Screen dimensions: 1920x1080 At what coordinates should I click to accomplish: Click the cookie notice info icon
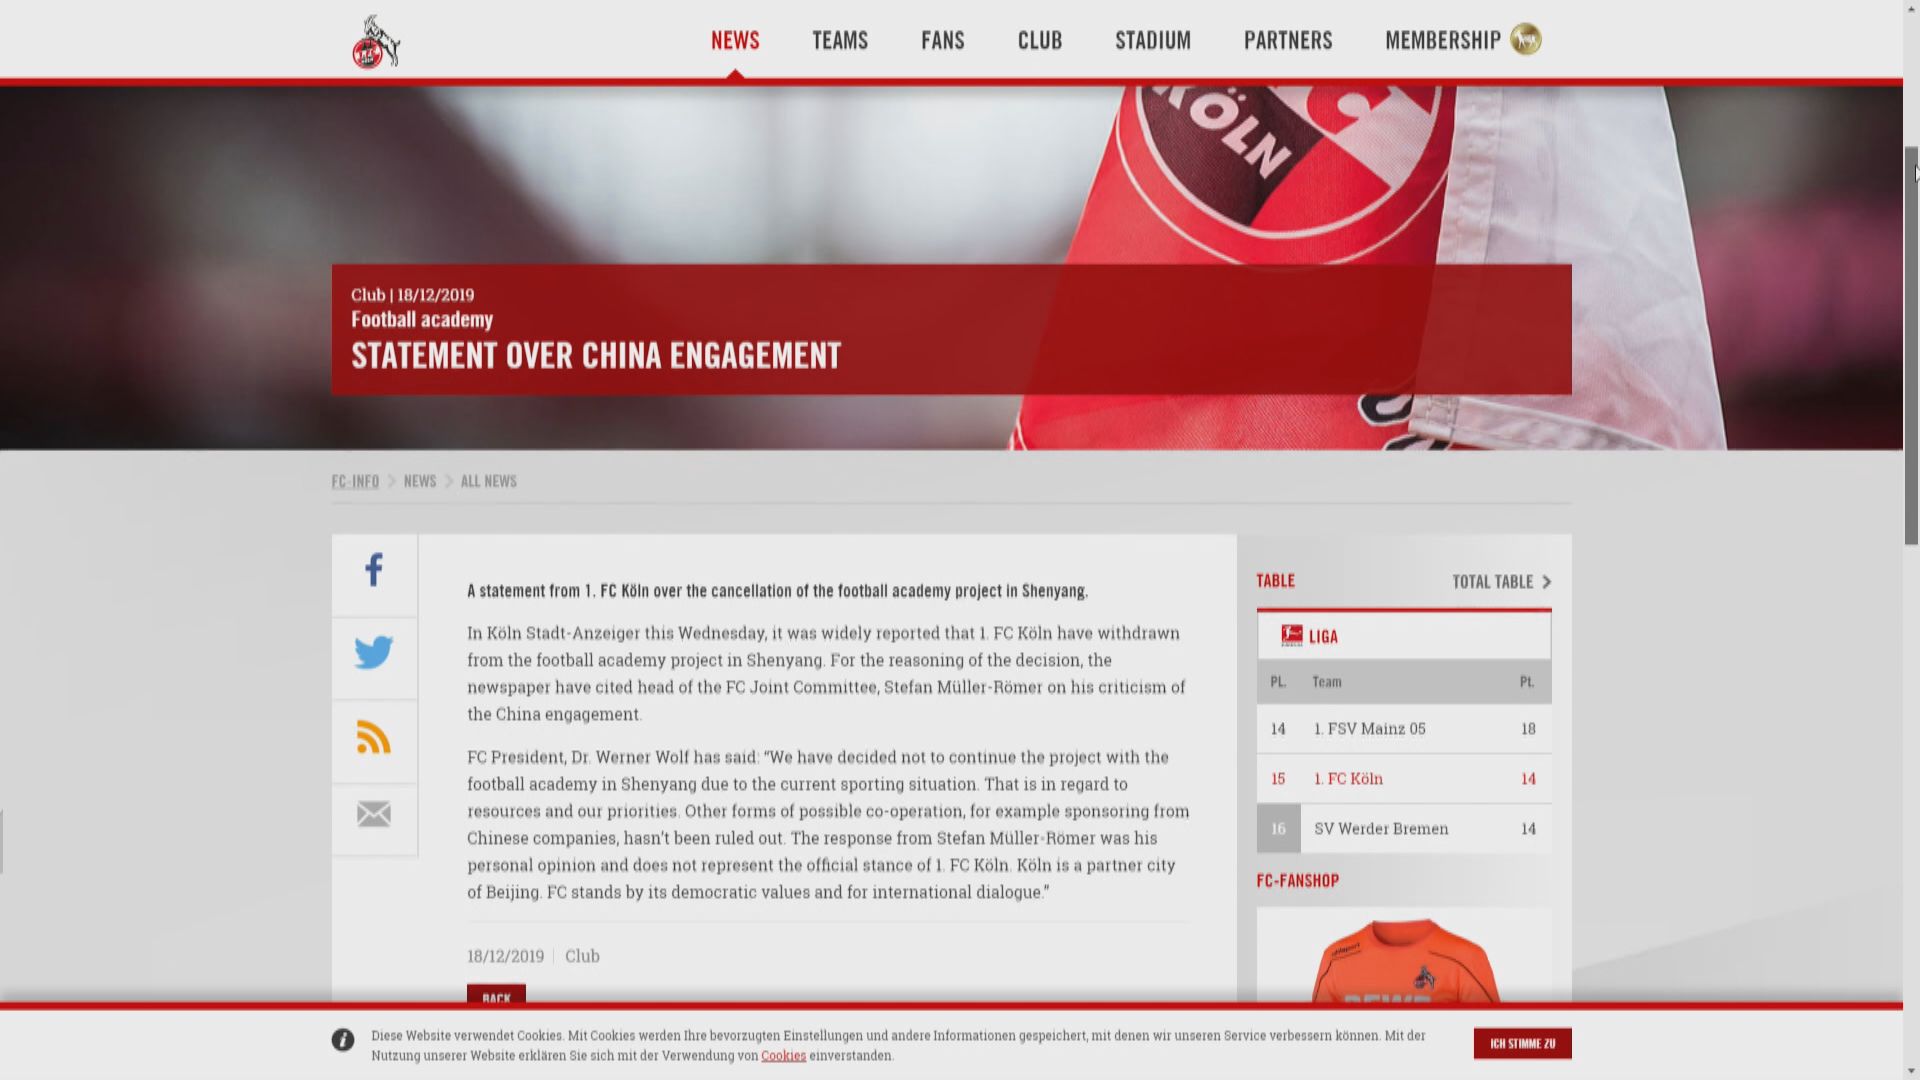click(343, 1040)
